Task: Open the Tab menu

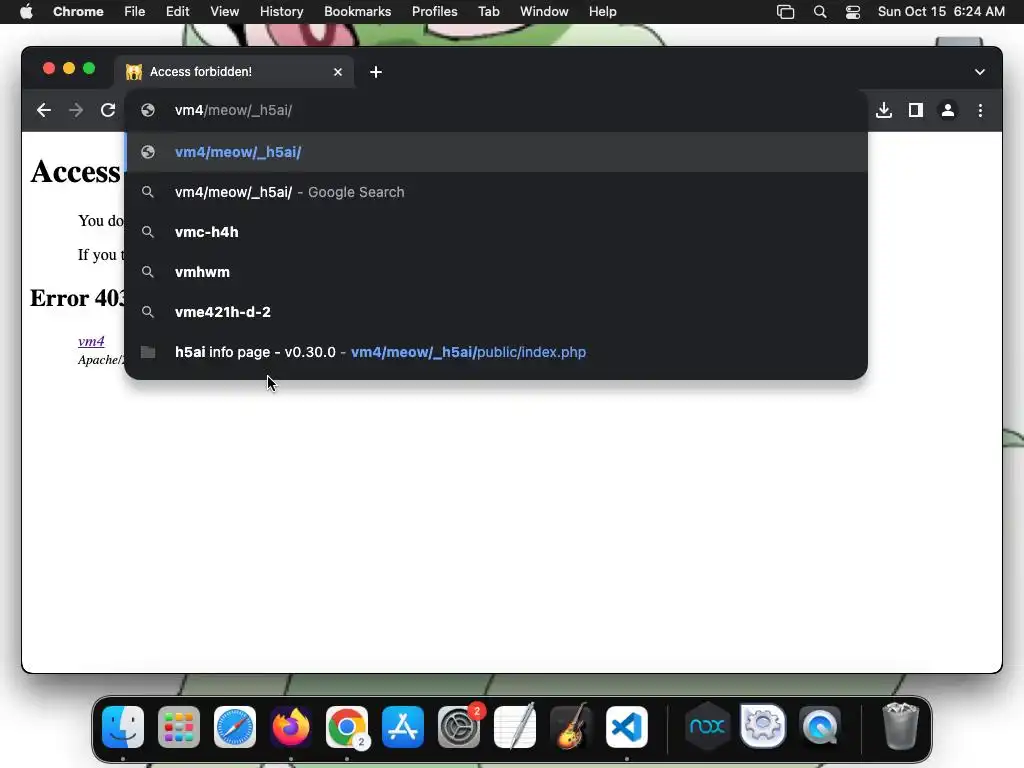Action: tap(488, 12)
